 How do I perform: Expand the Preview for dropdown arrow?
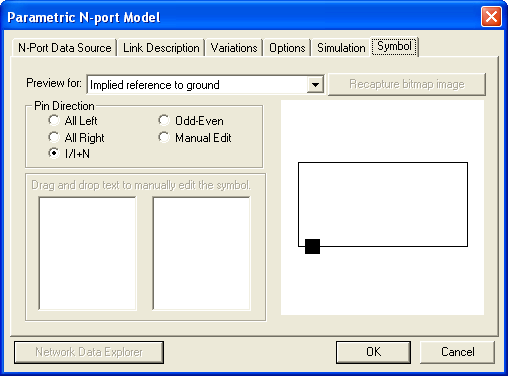point(315,85)
